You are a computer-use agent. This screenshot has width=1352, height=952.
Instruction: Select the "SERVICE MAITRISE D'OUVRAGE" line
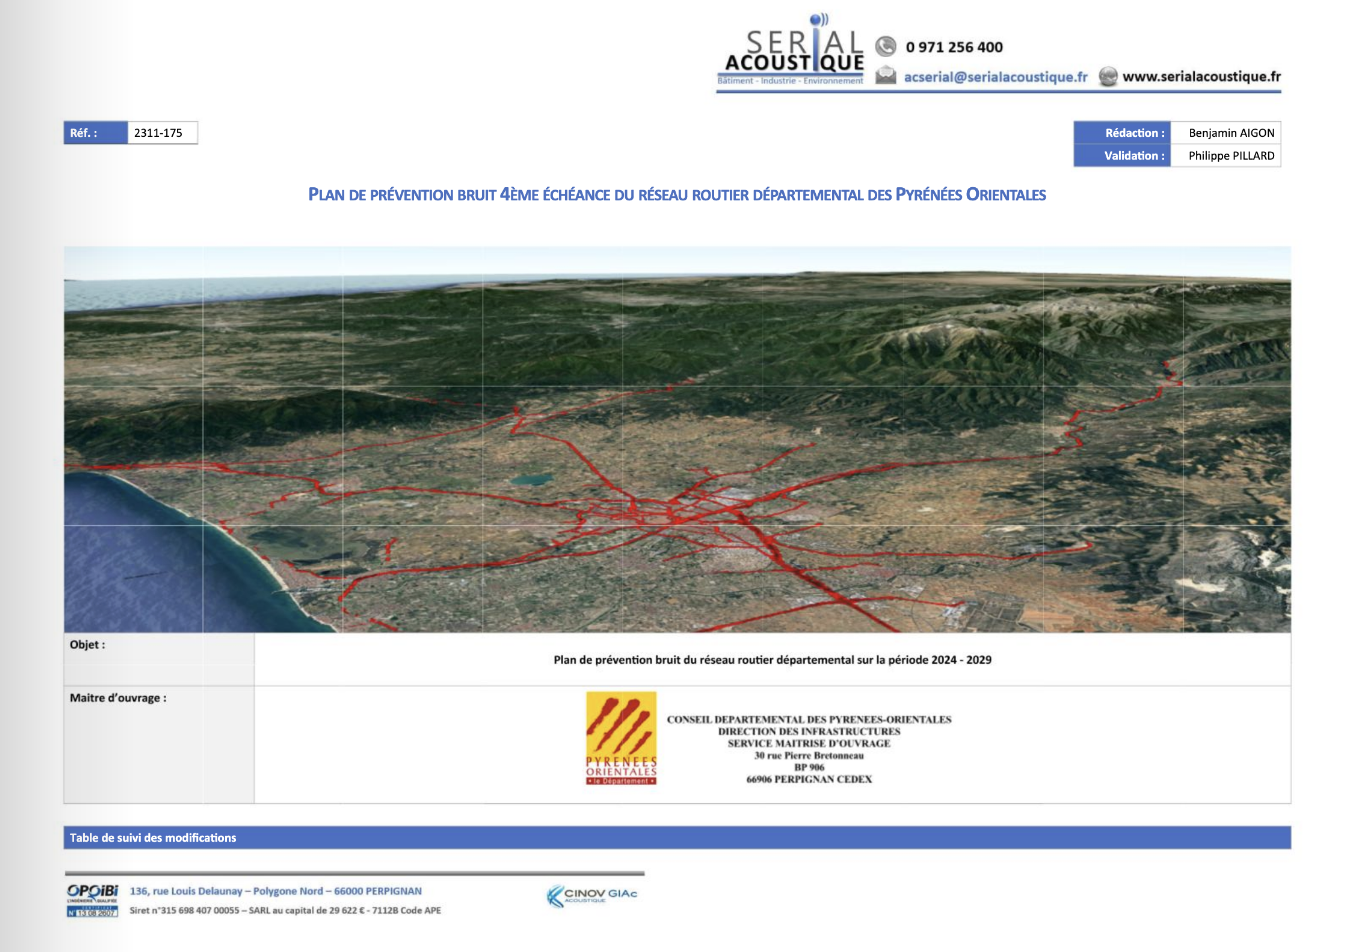point(809,744)
